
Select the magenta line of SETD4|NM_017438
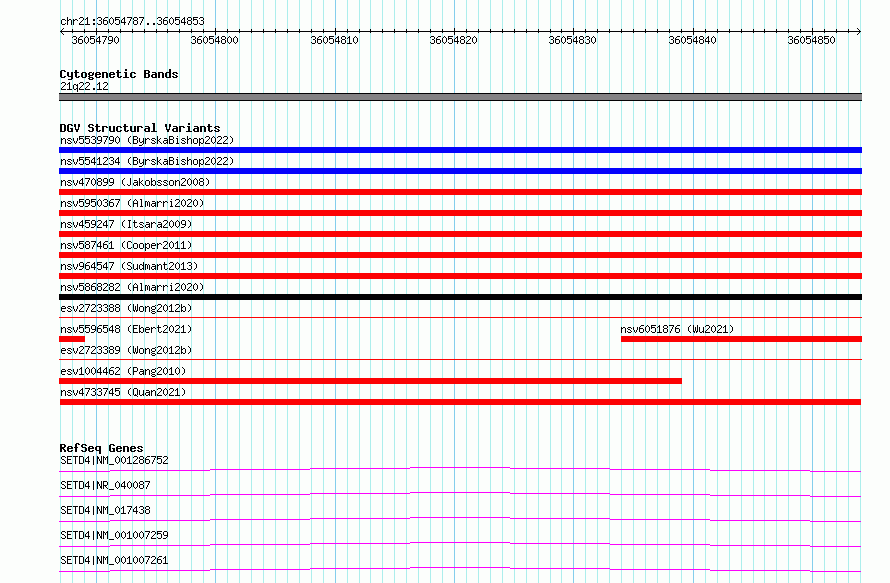[460, 519]
